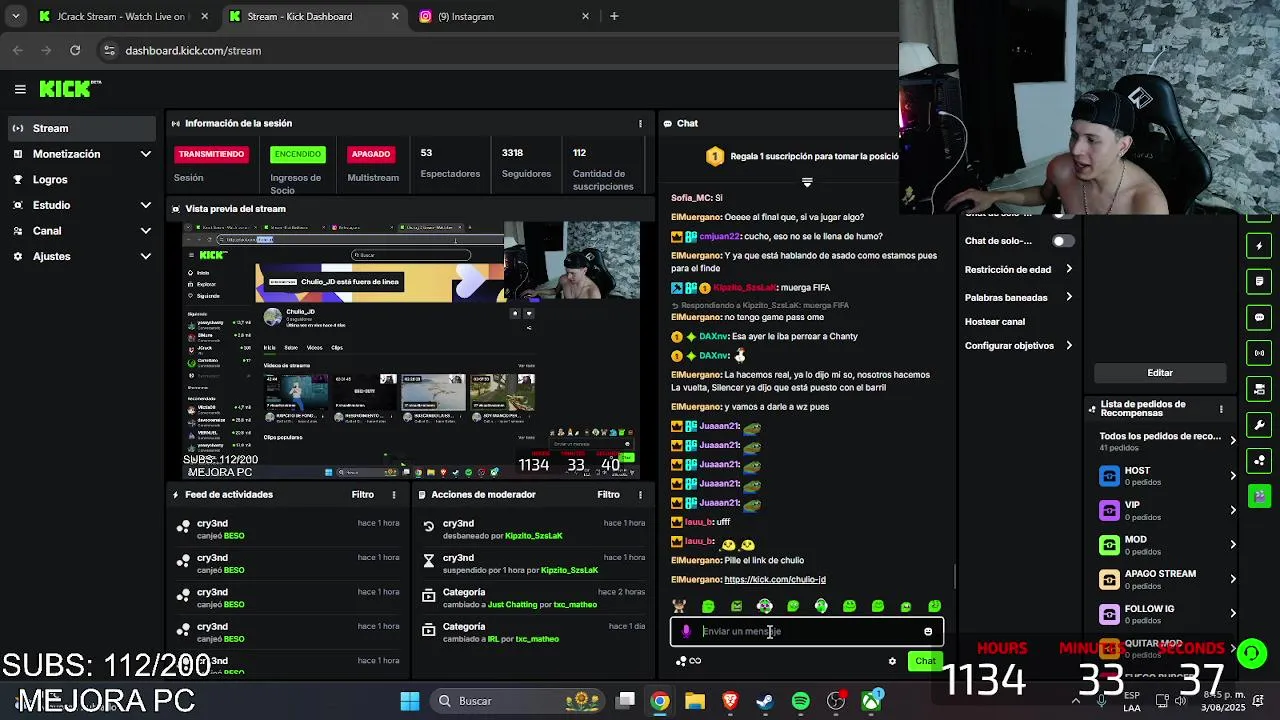This screenshot has height=720, width=1280.
Task: Open Steam from the taskbar
Action: tap(765, 701)
